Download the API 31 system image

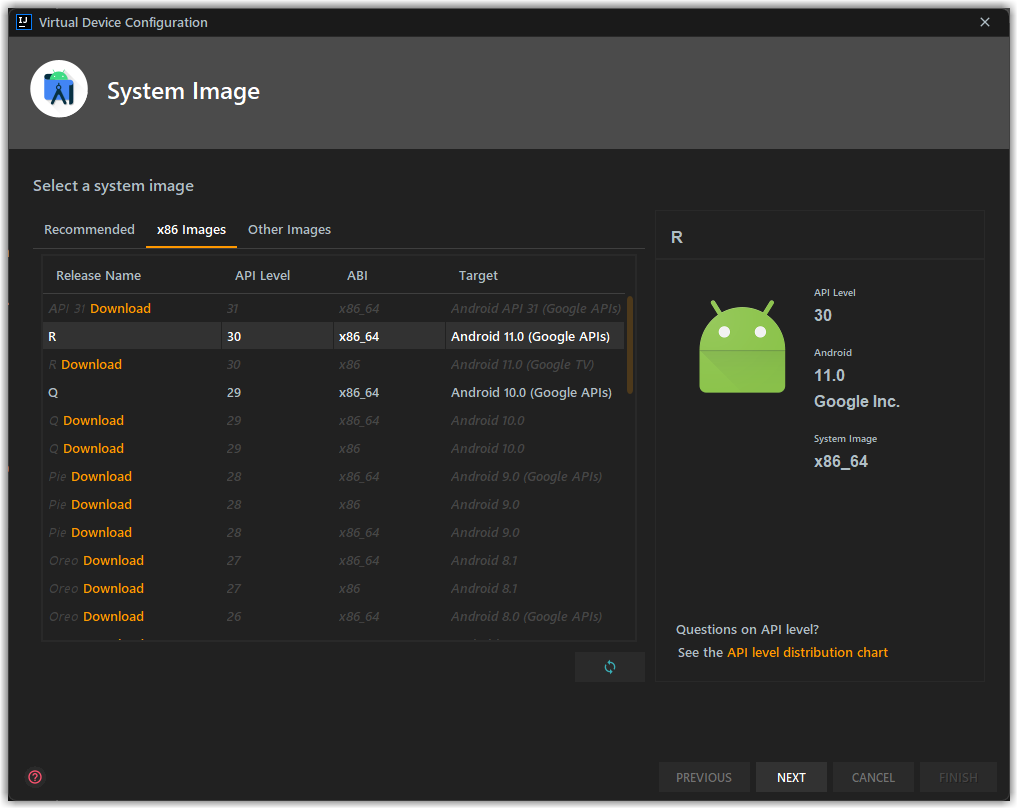click(123, 308)
